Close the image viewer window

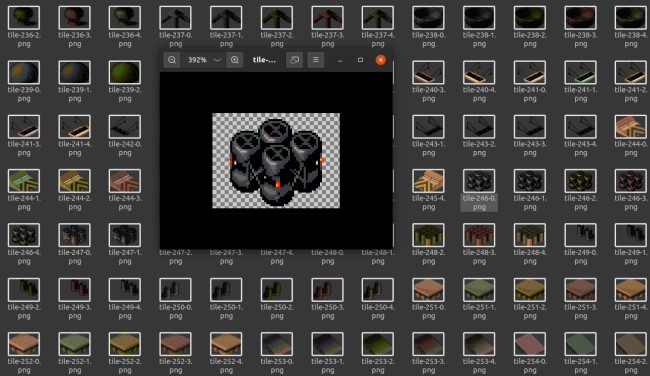[x=381, y=60]
